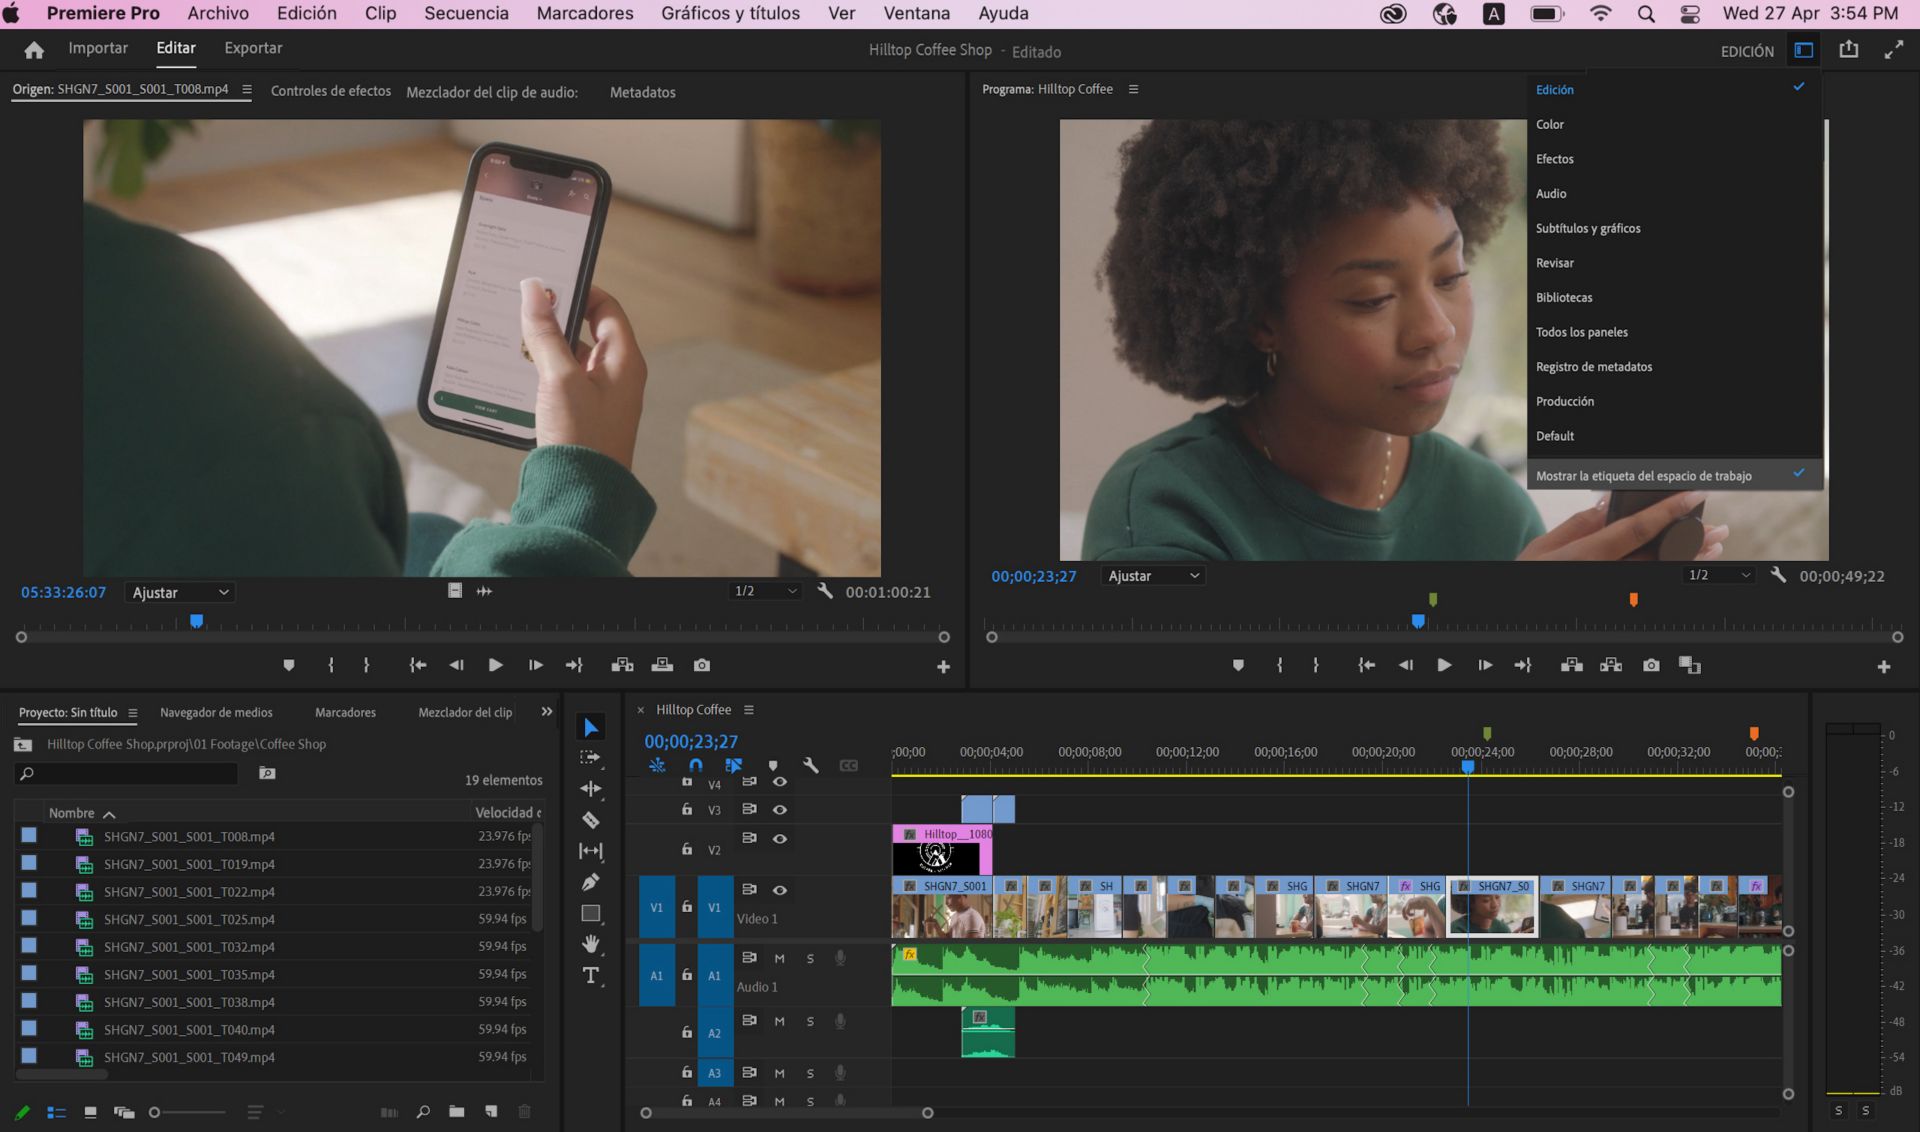Open the 1/2 playback resolution dropdown

765,591
